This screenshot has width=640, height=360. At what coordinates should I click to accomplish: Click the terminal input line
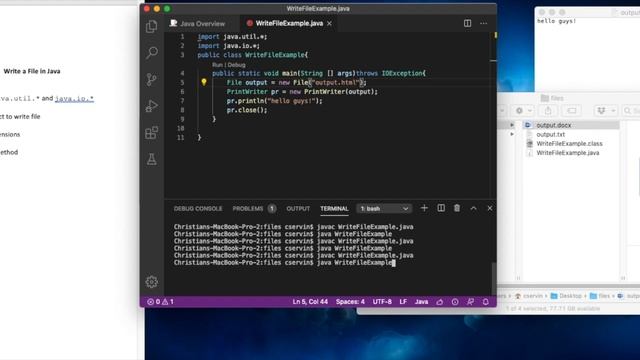click(284, 263)
